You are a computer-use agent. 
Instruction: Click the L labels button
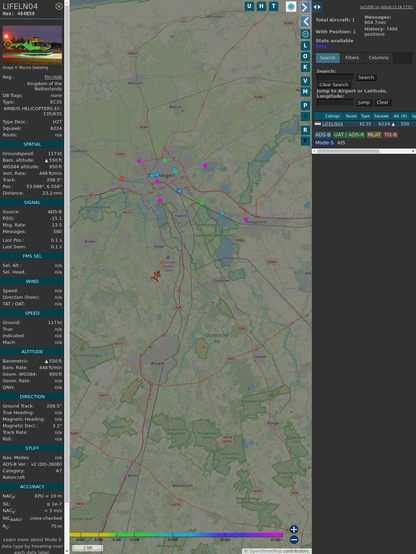(x=305, y=45)
